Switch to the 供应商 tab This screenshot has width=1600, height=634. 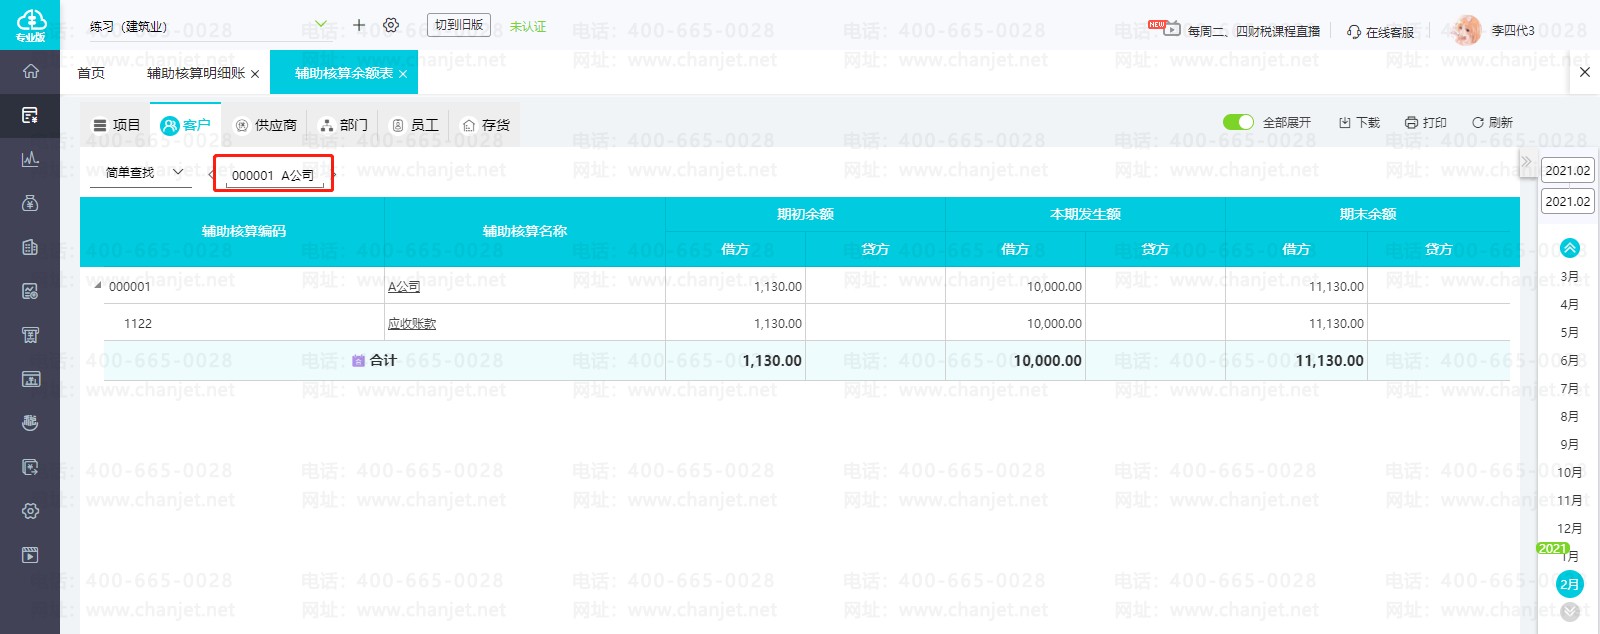coord(266,125)
